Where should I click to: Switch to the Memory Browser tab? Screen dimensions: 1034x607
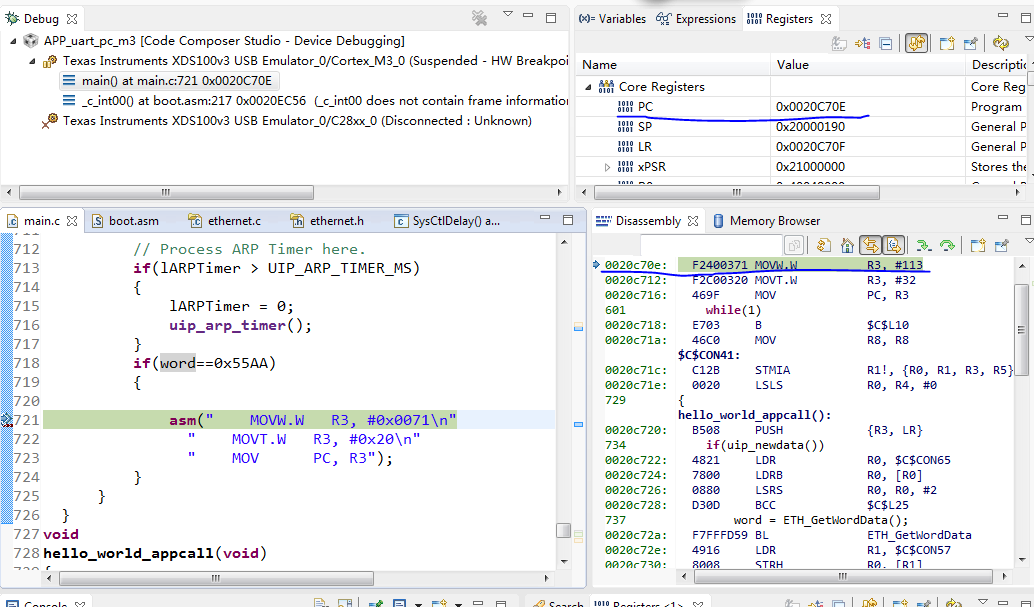coord(766,221)
